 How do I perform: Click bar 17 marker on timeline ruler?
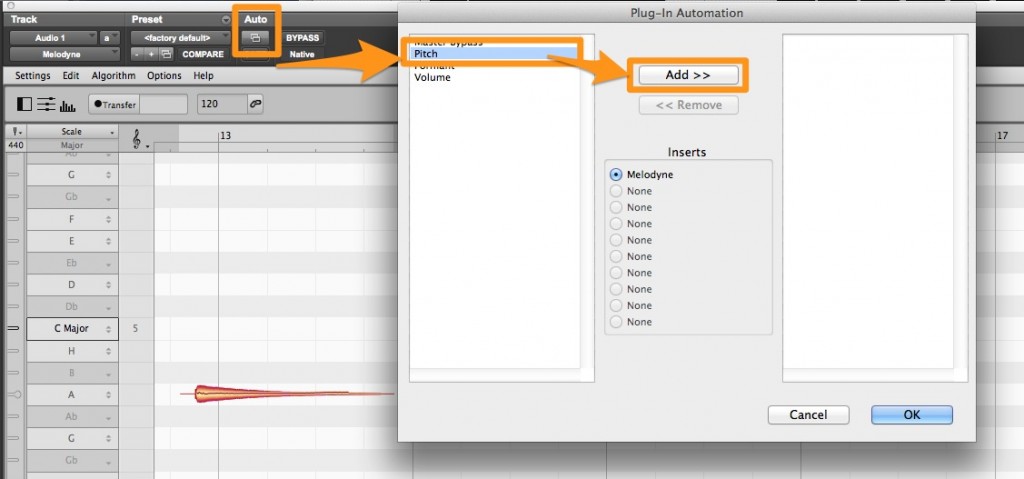(1002, 136)
